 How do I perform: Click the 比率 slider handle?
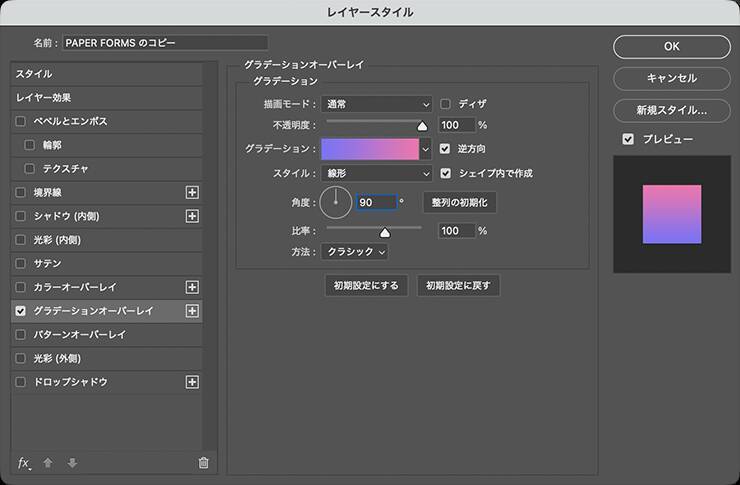(x=385, y=232)
